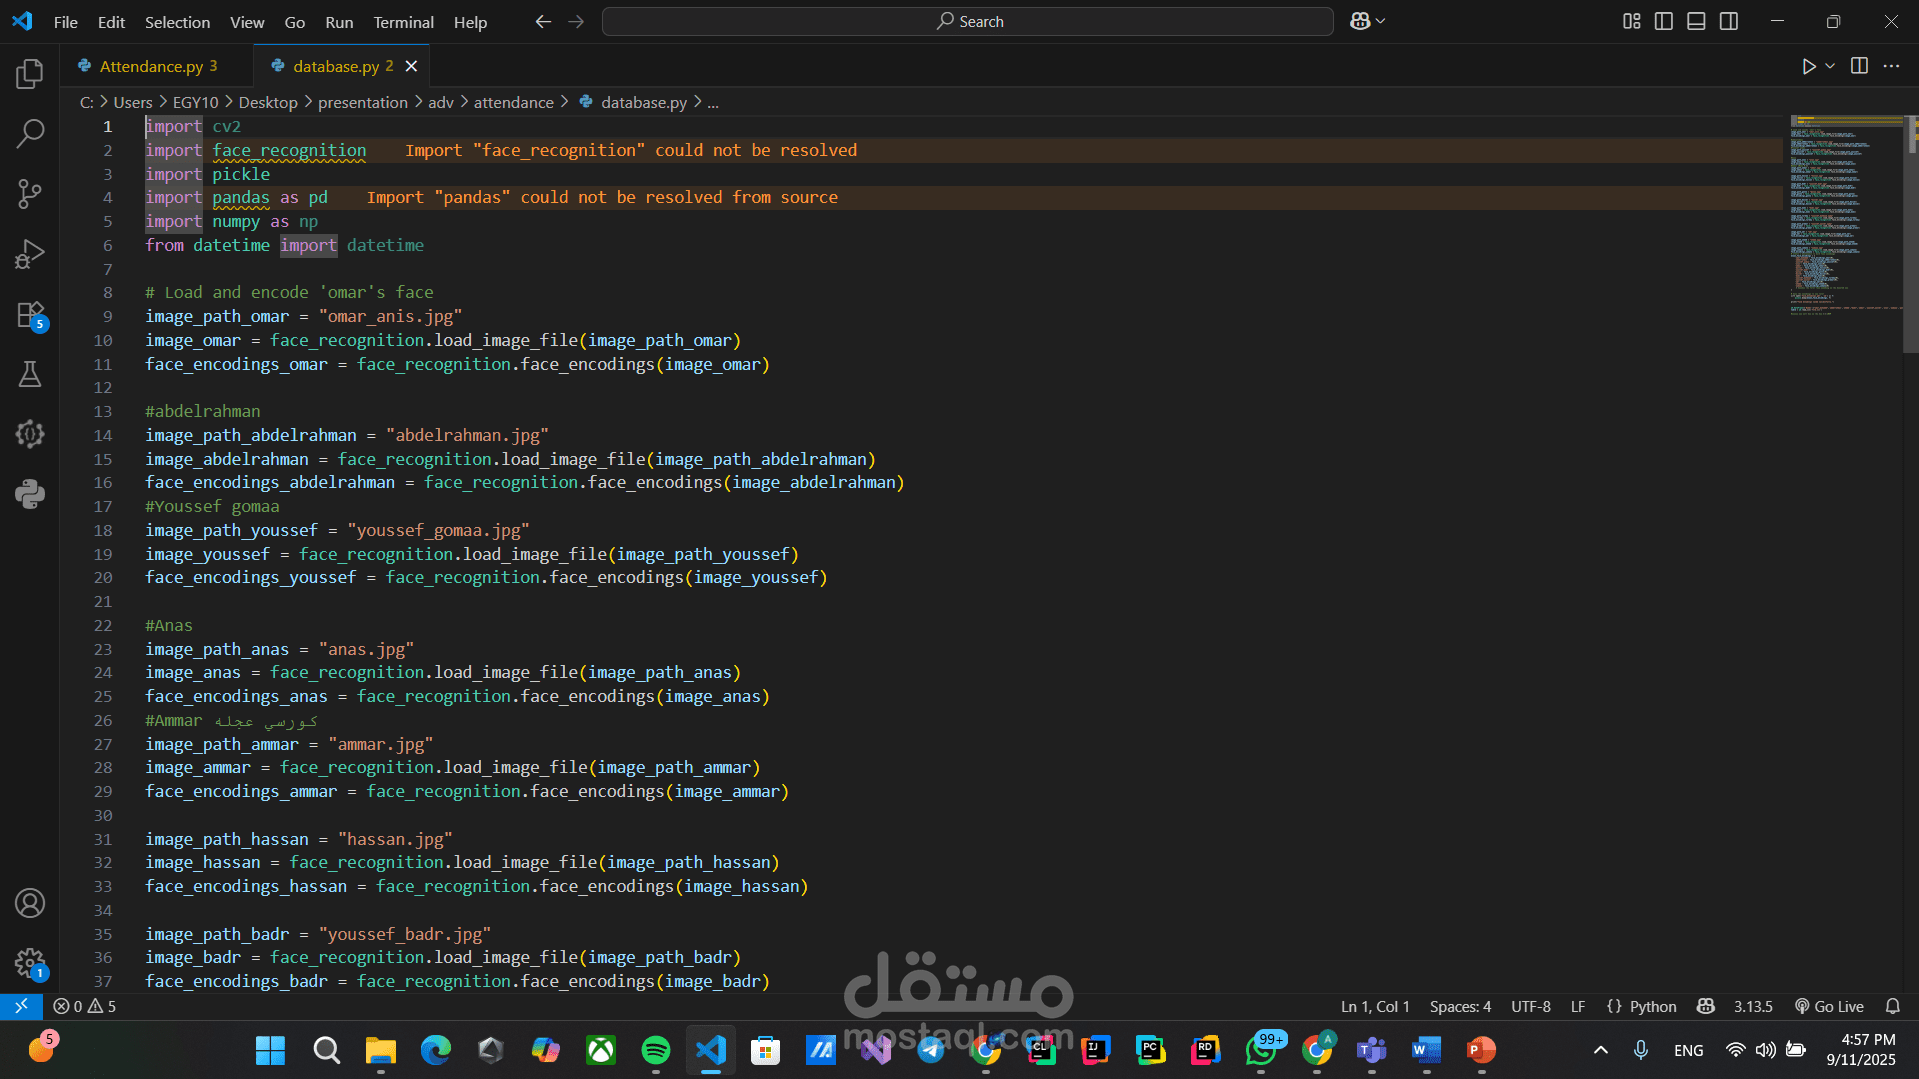Select Python interpreter '3.13.5'

pyautogui.click(x=1753, y=1006)
